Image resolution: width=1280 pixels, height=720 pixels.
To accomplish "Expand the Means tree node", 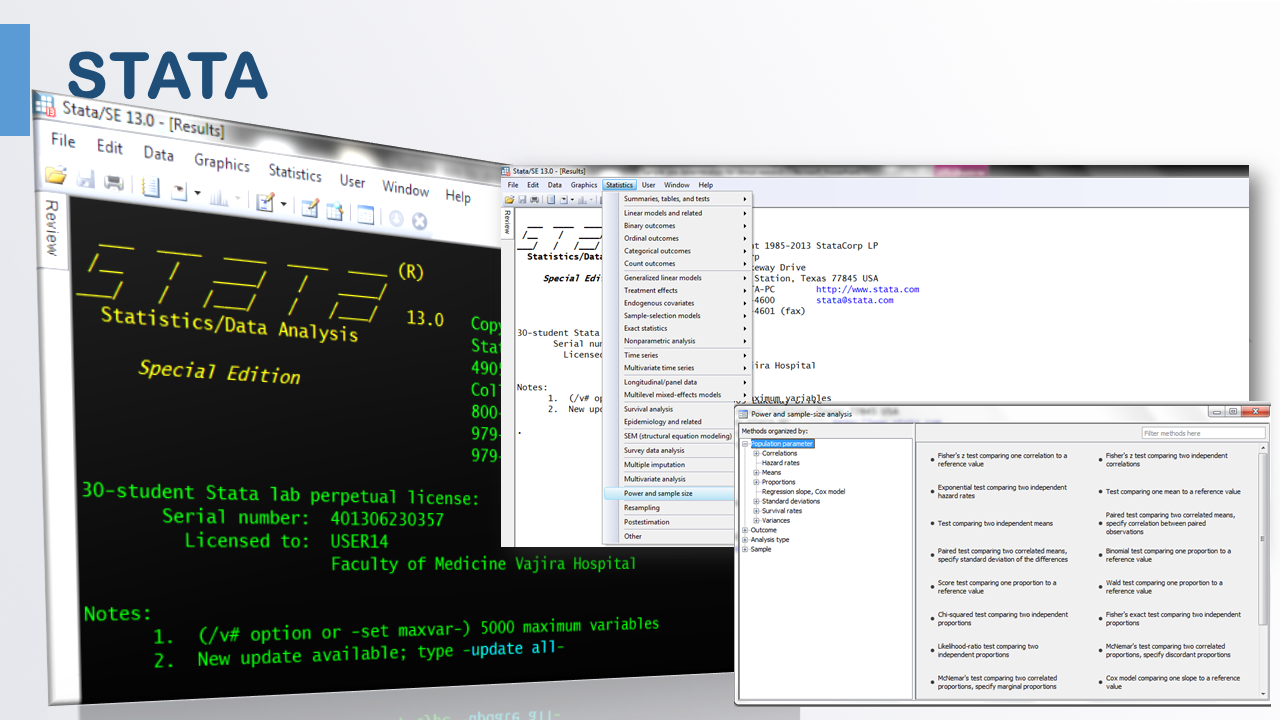I will pyautogui.click(x=757, y=473).
